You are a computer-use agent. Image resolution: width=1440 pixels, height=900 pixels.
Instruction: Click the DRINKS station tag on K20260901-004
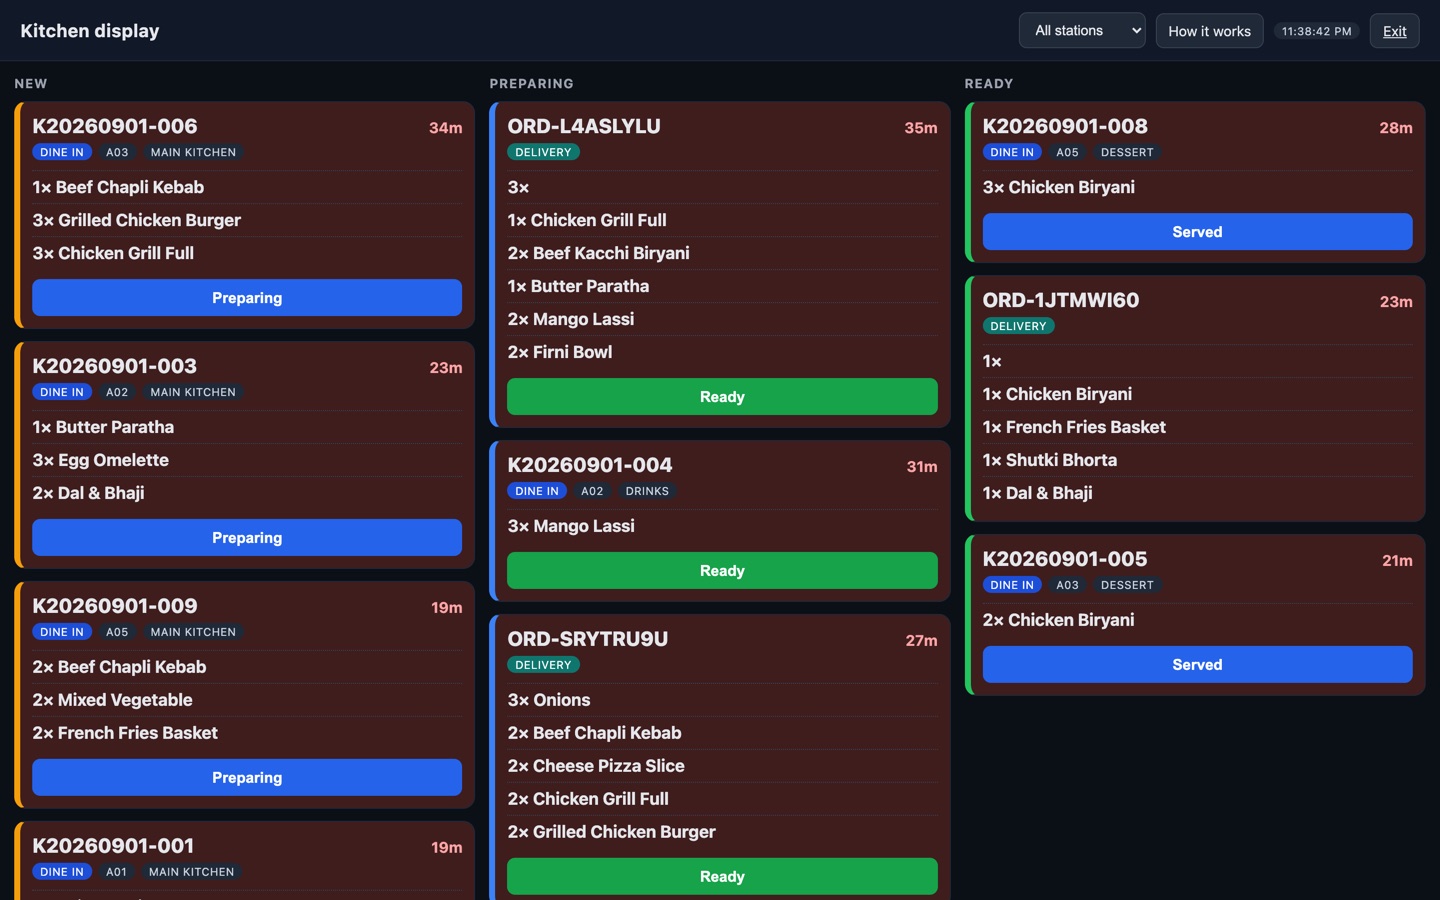[647, 491]
